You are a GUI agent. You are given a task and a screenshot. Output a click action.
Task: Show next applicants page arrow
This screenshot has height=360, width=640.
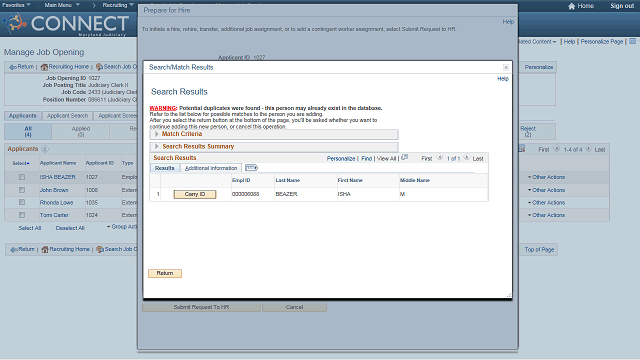[589, 149]
